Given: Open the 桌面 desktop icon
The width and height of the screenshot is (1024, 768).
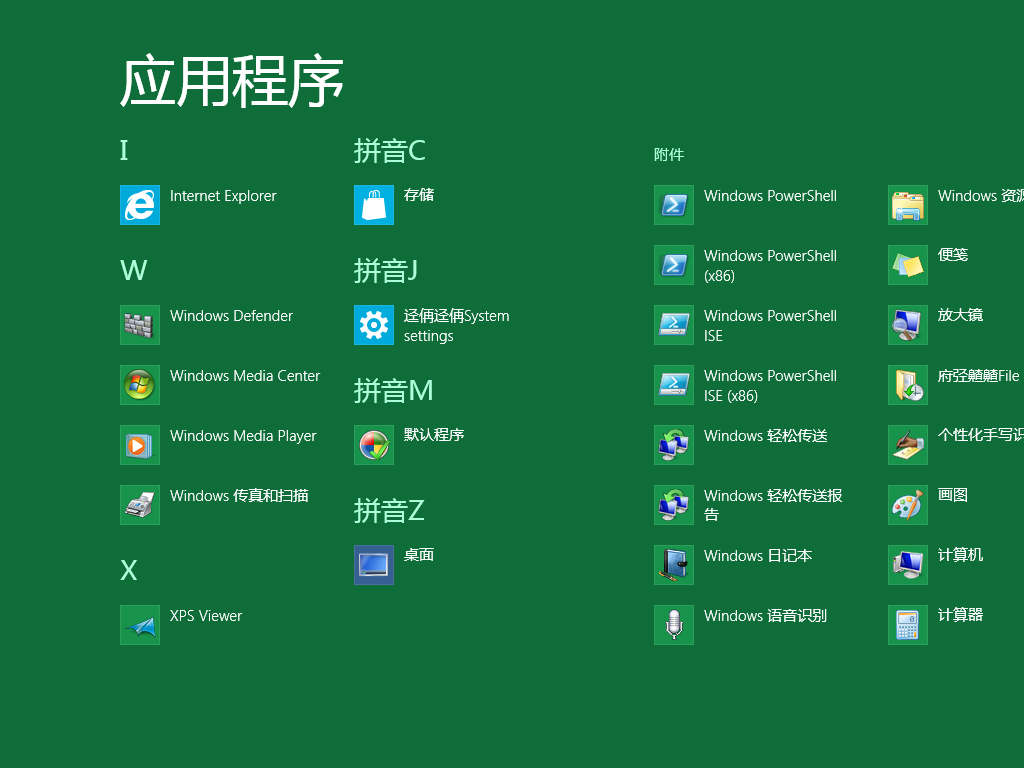Looking at the screenshot, I should click(374, 565).
